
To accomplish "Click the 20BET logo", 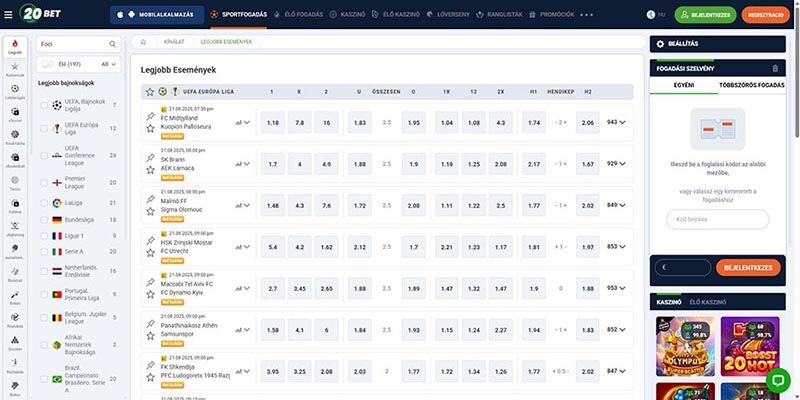I will [x=40, y=13].
